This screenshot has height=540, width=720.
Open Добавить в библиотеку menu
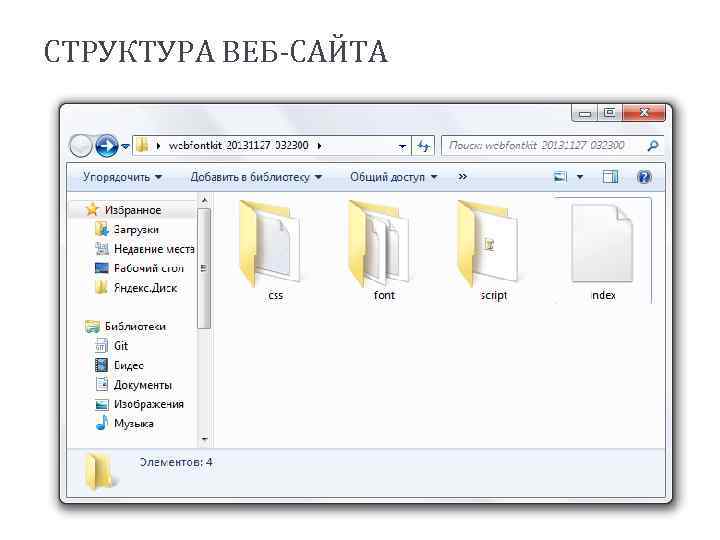[x=256, y=177]
